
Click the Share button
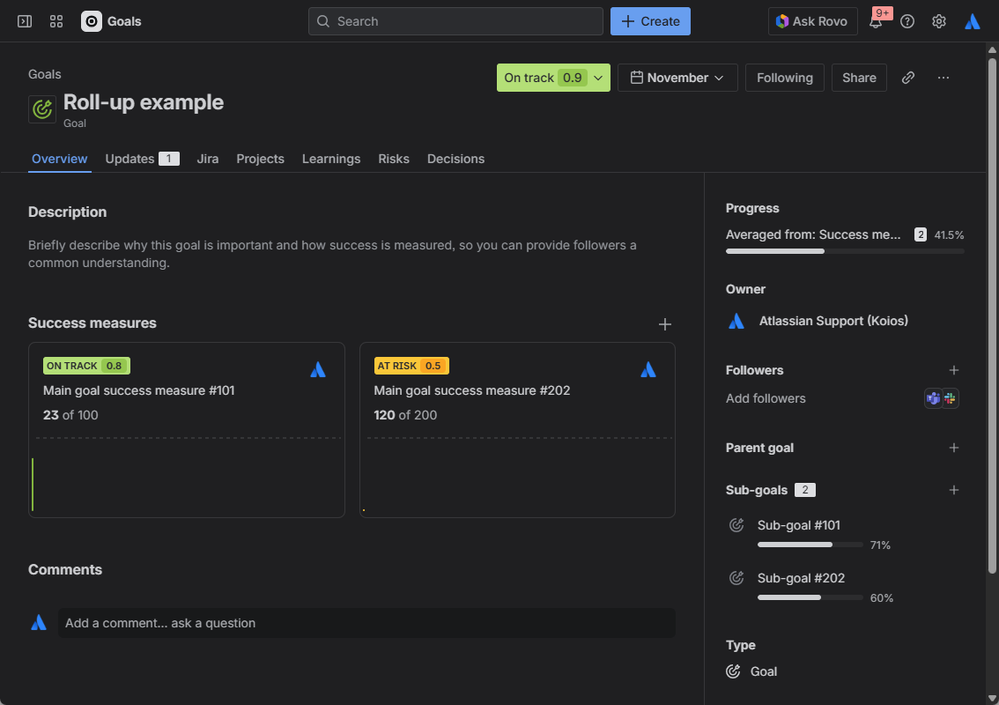click(859, 78)
